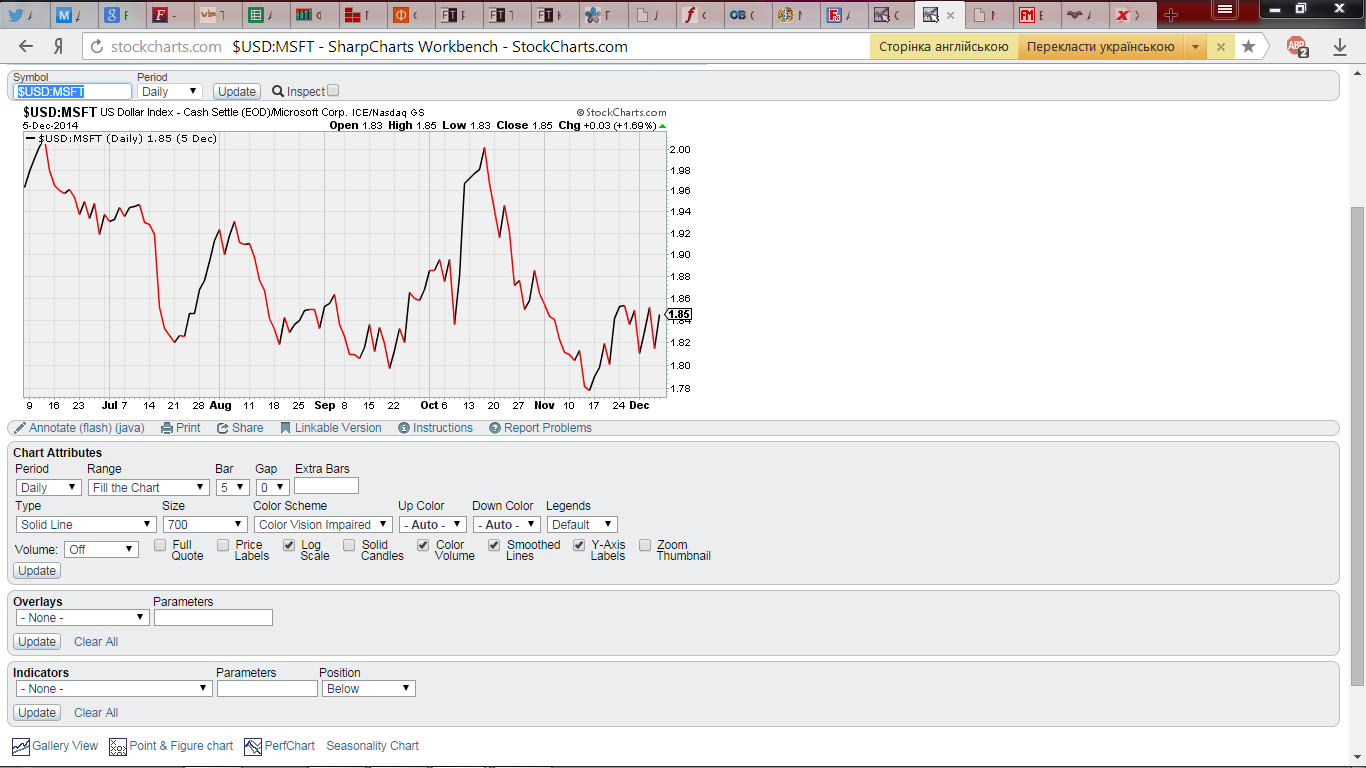Disable the Color Volume checkbox

423,545
